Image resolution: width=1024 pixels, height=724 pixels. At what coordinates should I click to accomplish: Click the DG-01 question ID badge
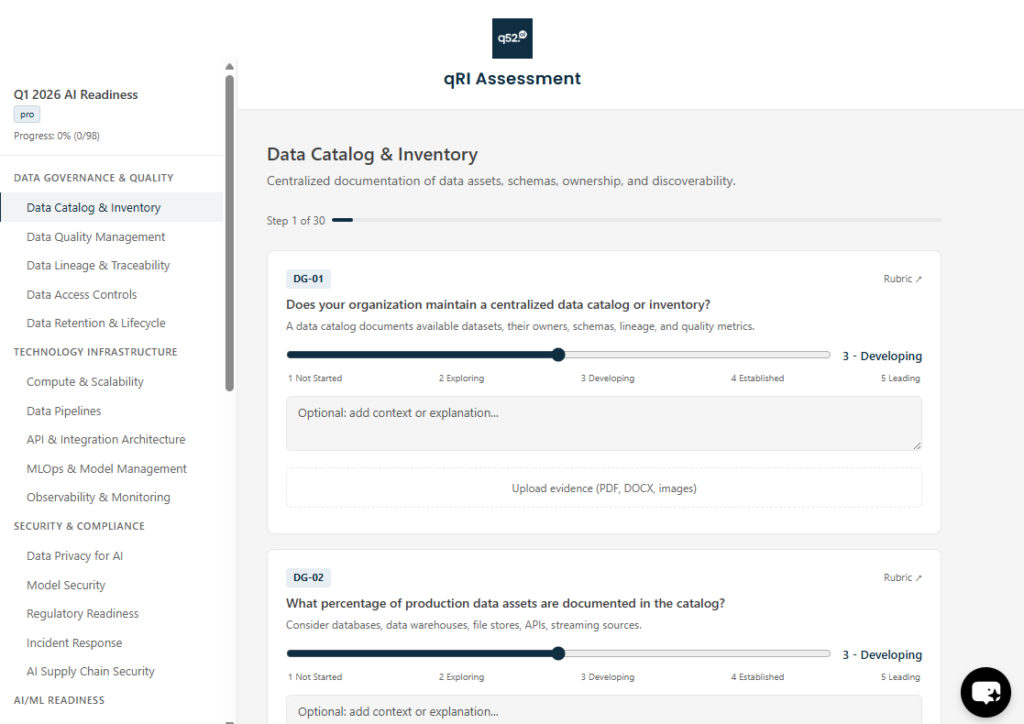pos(308,279)
